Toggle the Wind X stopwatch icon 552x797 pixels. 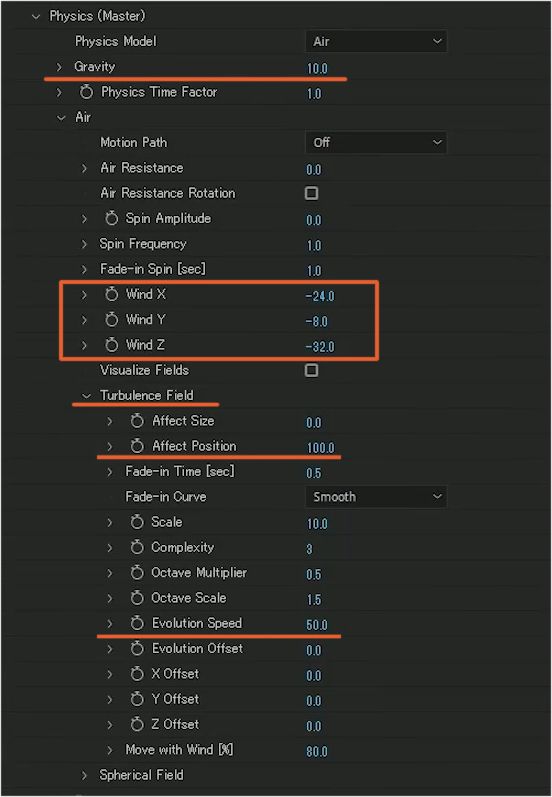pyautogui.click(x=111, y=294)
